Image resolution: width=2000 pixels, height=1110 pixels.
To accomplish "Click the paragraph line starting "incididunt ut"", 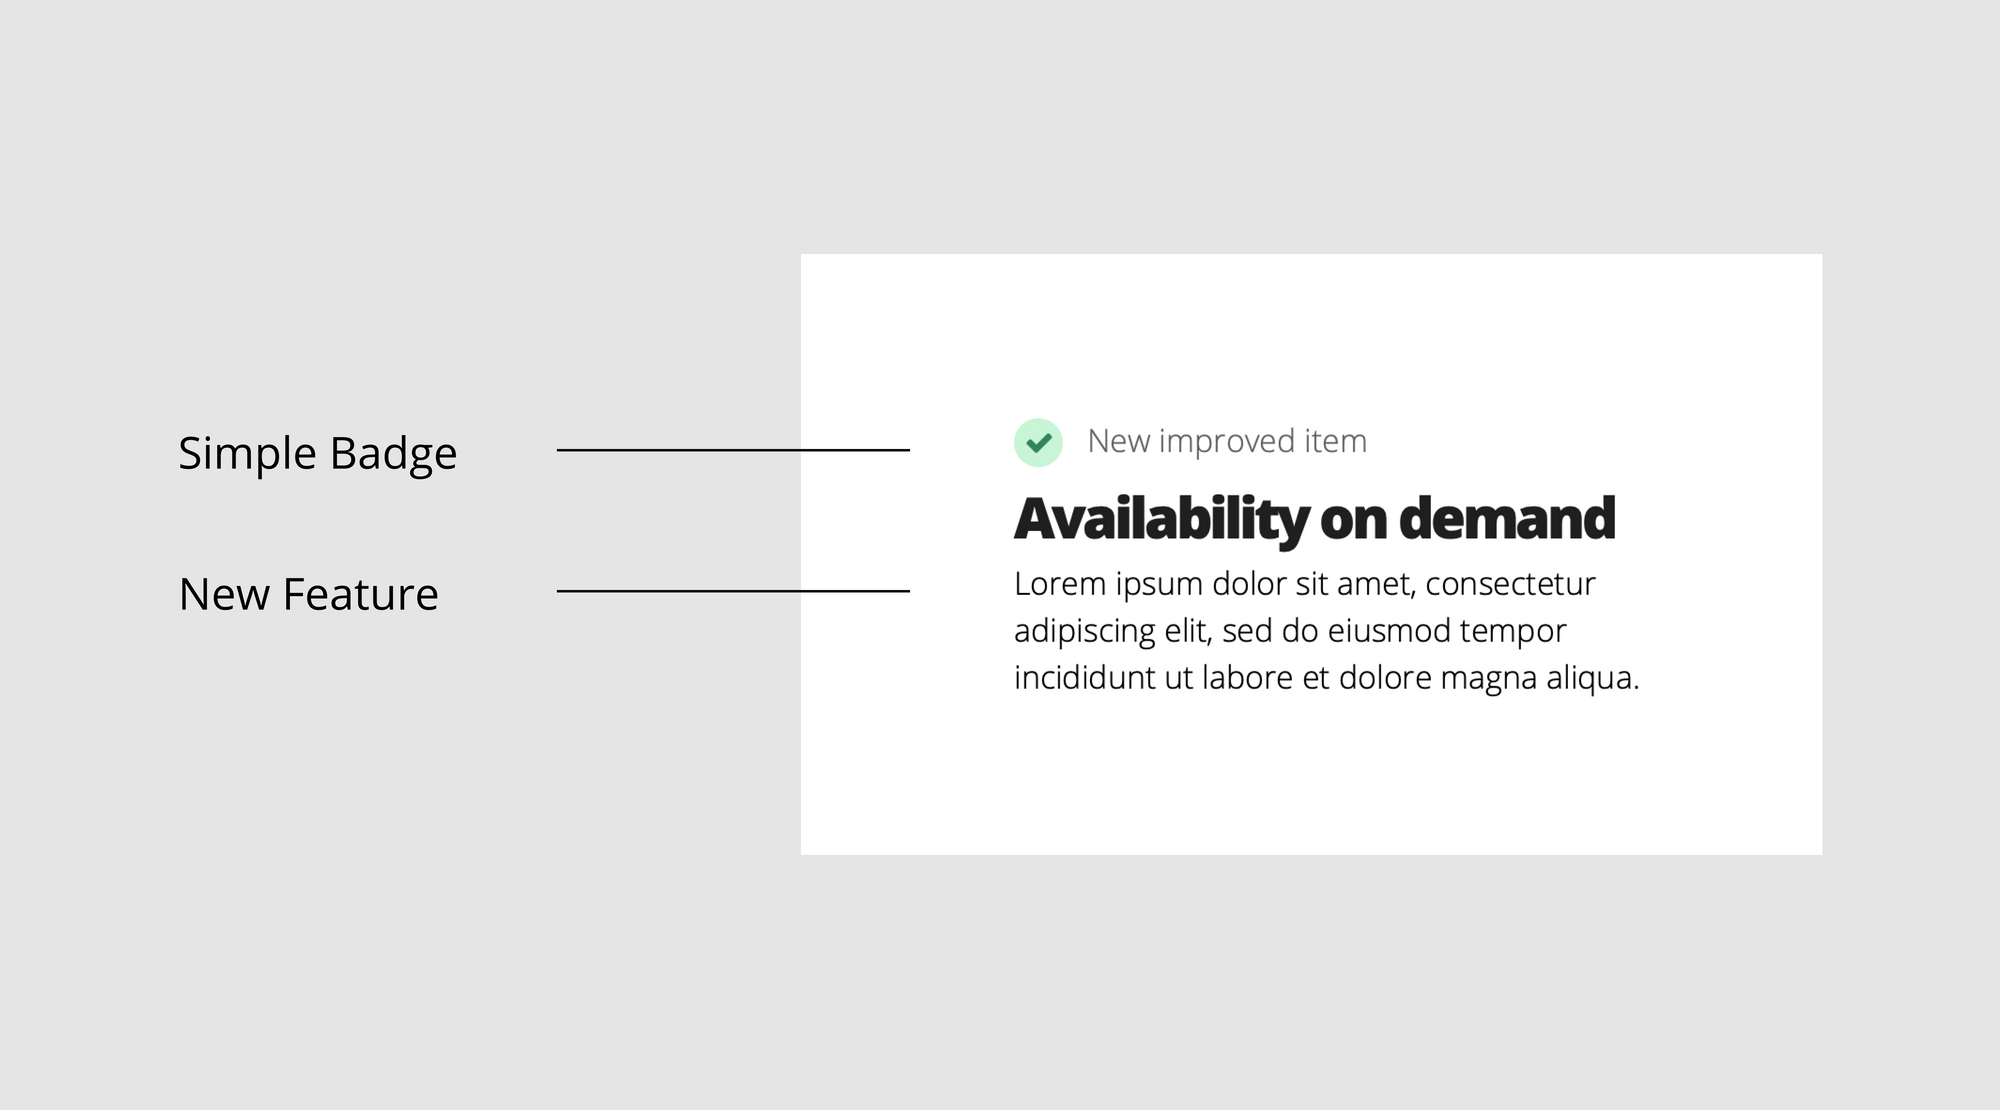I will click(x=1326, y=678).
